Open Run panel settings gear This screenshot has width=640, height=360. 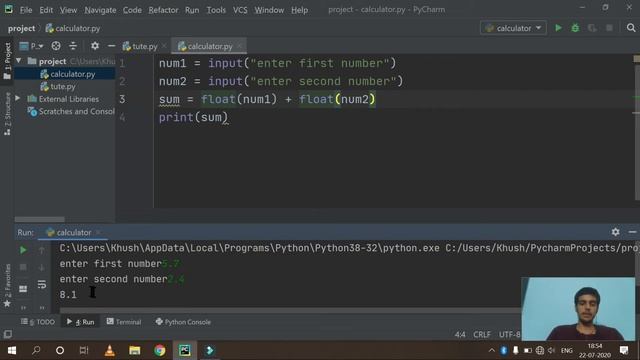click(615, 232)
